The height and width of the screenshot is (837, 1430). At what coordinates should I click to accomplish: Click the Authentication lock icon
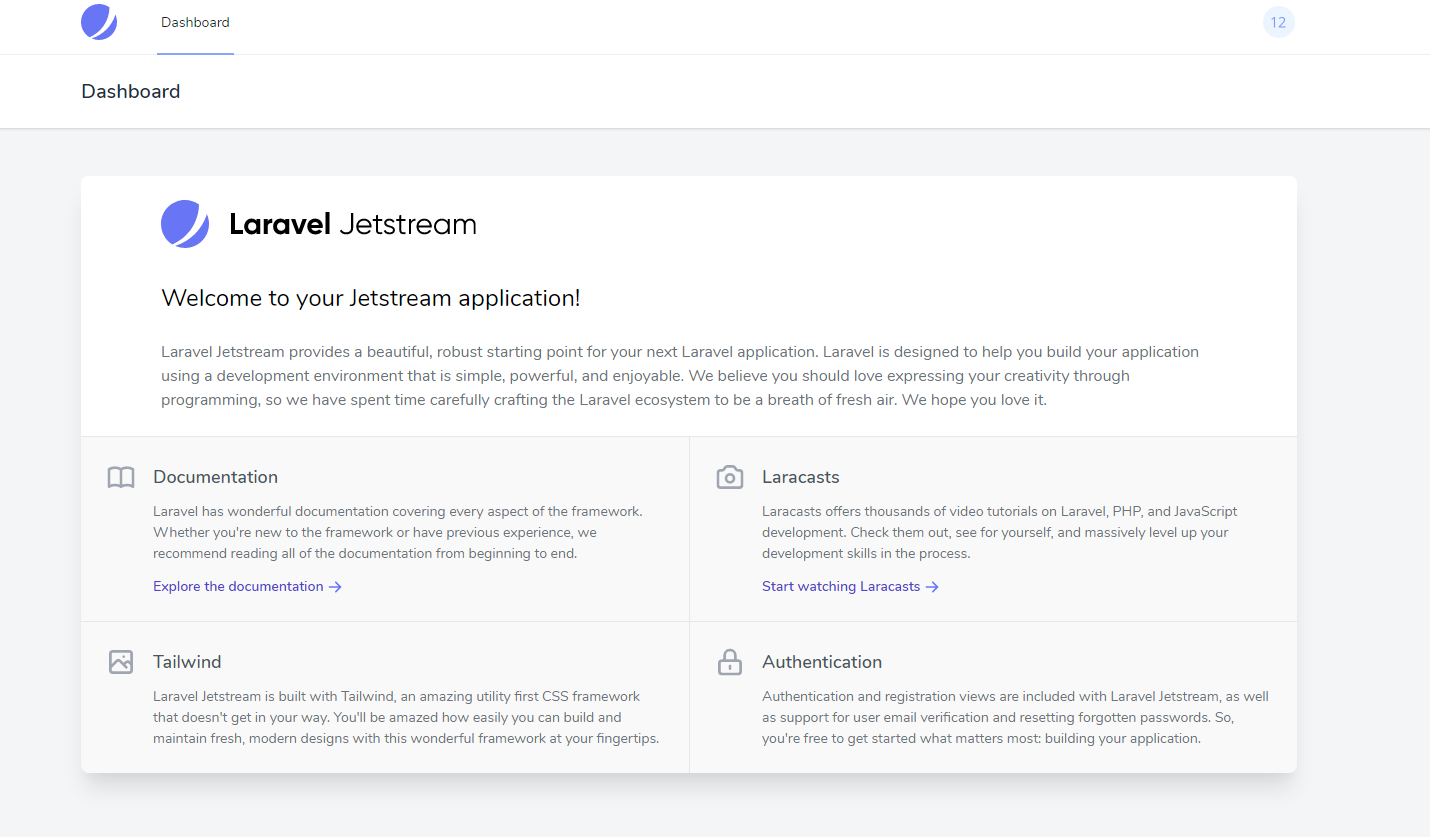[730, 662]
